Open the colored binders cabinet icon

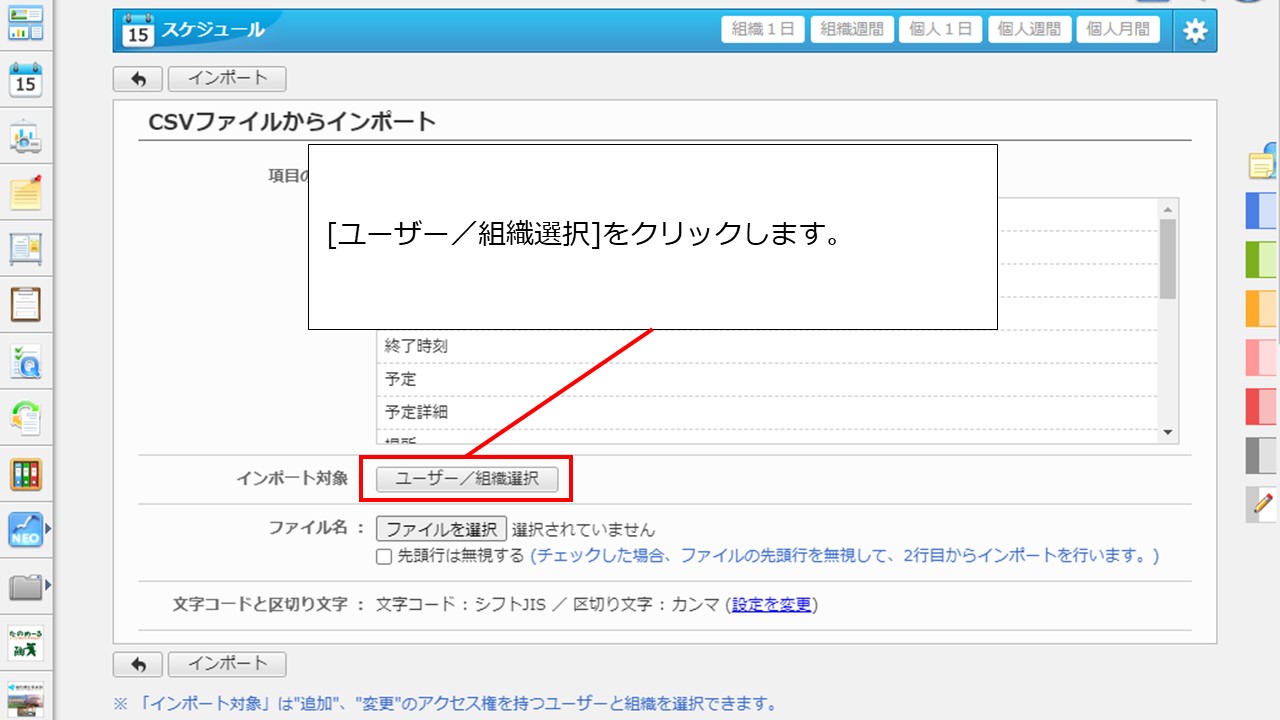[26, 474]
